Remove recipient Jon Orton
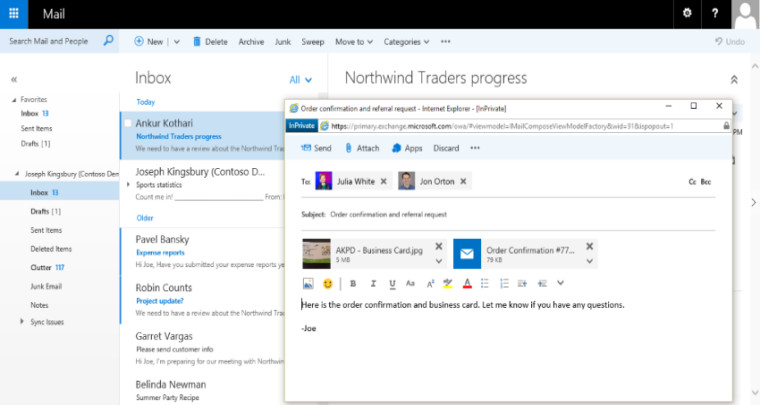The width and height of the screenshot is (760, 405). click(463, 181)
